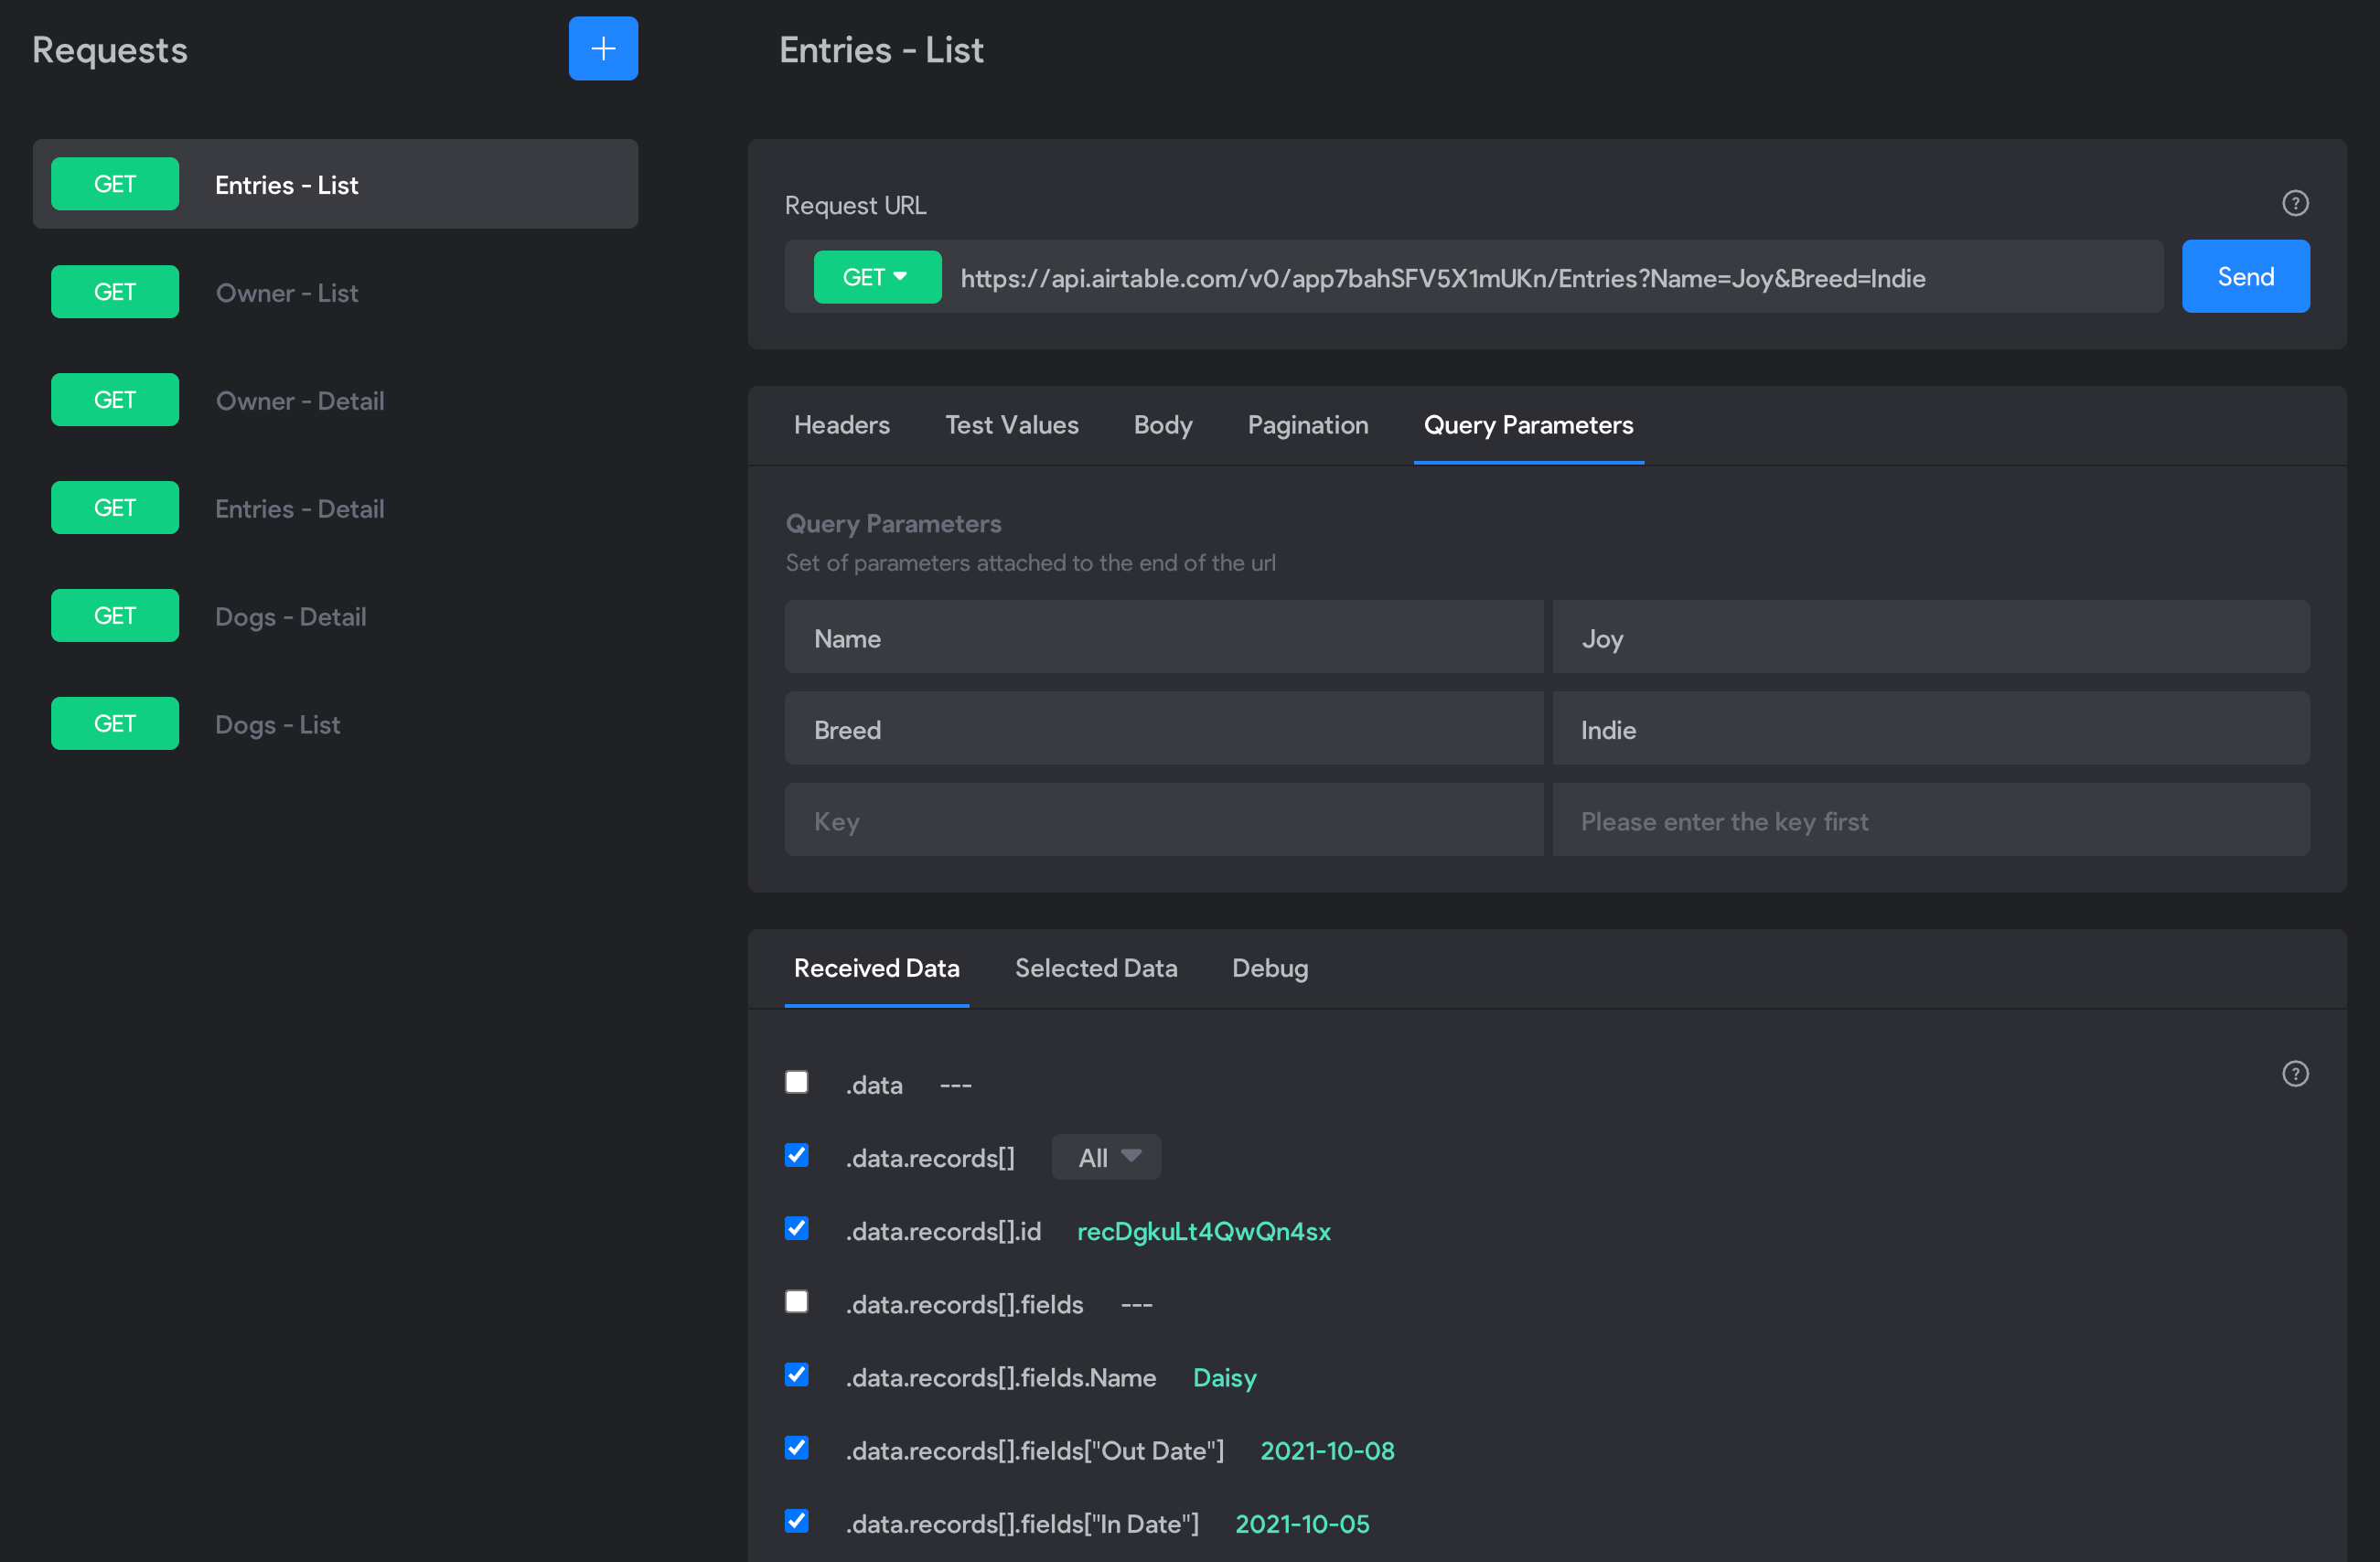Click the Send button

(2245, 276)
